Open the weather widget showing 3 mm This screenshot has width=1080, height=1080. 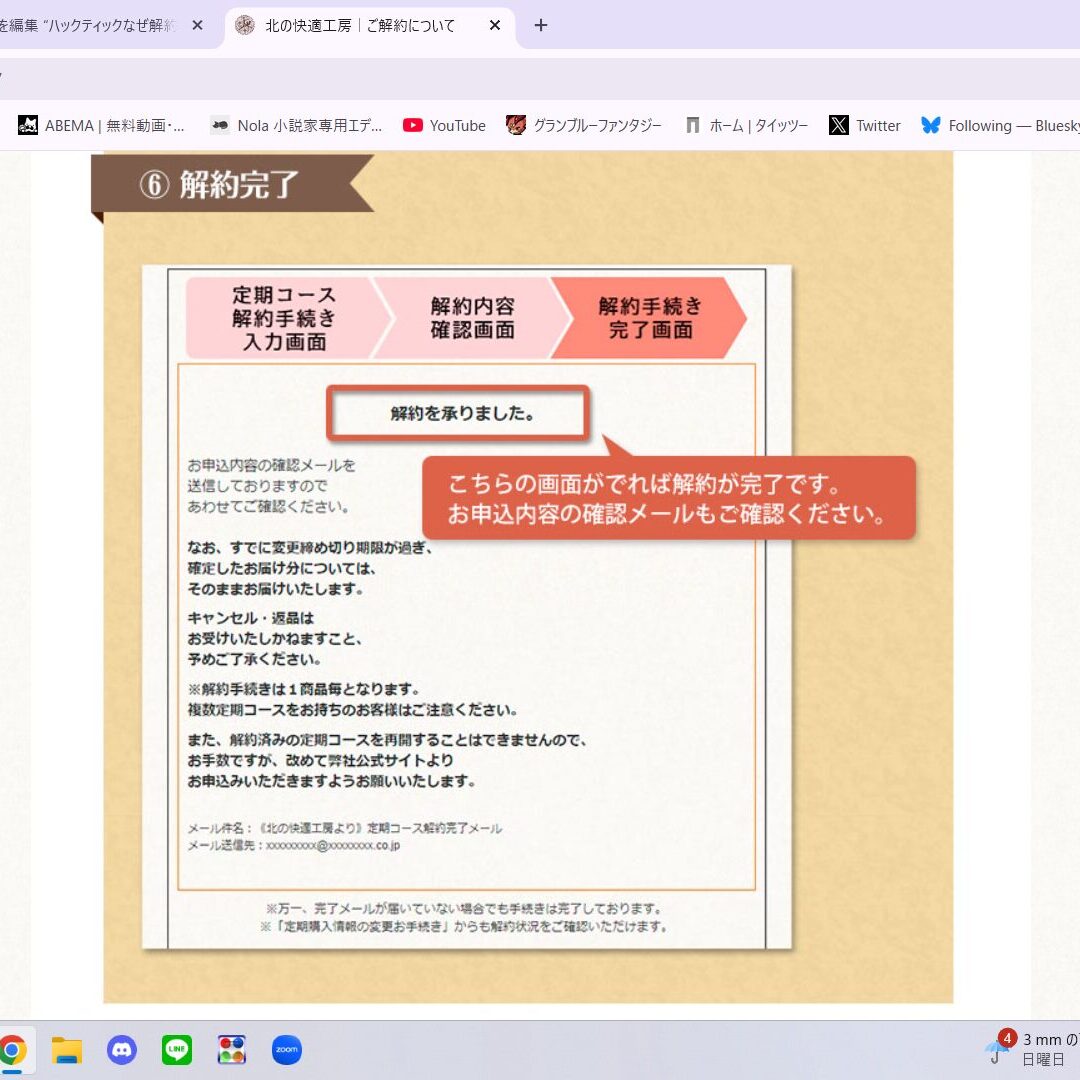point(1032,1049)
